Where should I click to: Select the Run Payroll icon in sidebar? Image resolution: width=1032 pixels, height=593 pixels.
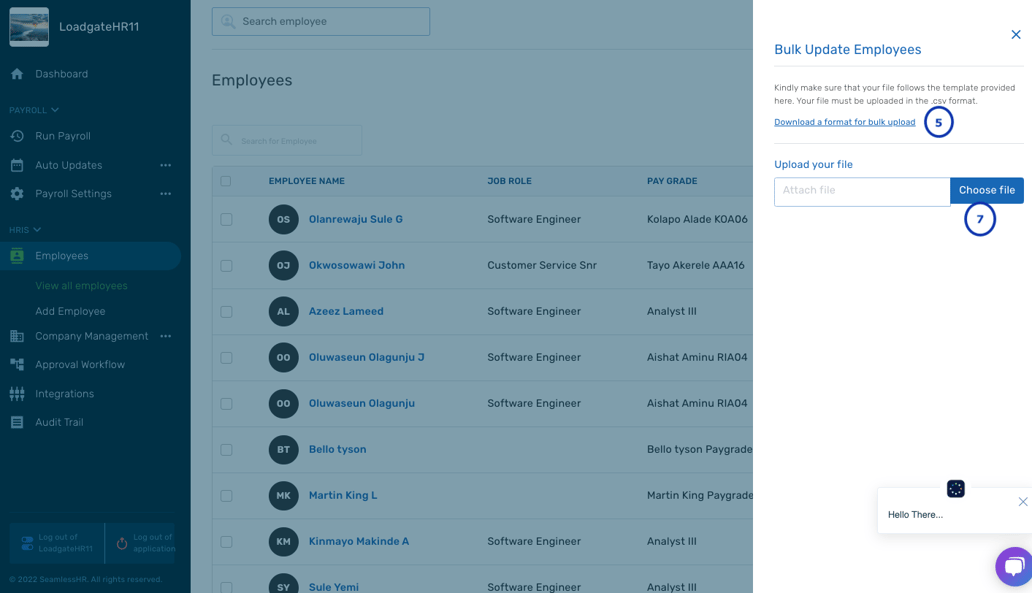click(x=18, y=135)
